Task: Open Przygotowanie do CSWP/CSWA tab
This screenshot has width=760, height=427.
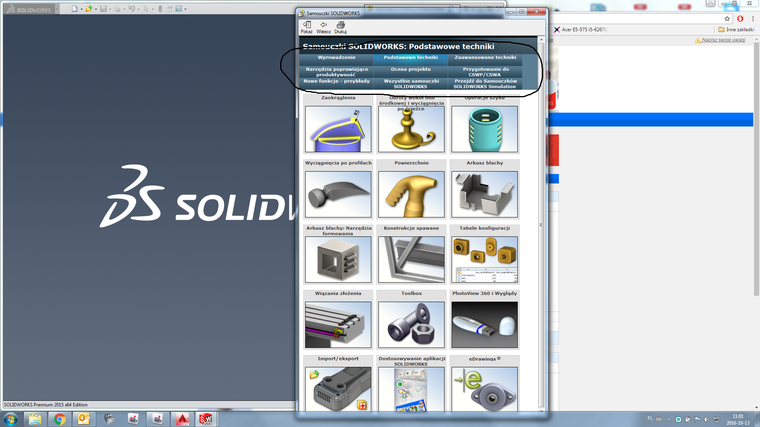Action: pyautogui.click(x=485, y=72)
